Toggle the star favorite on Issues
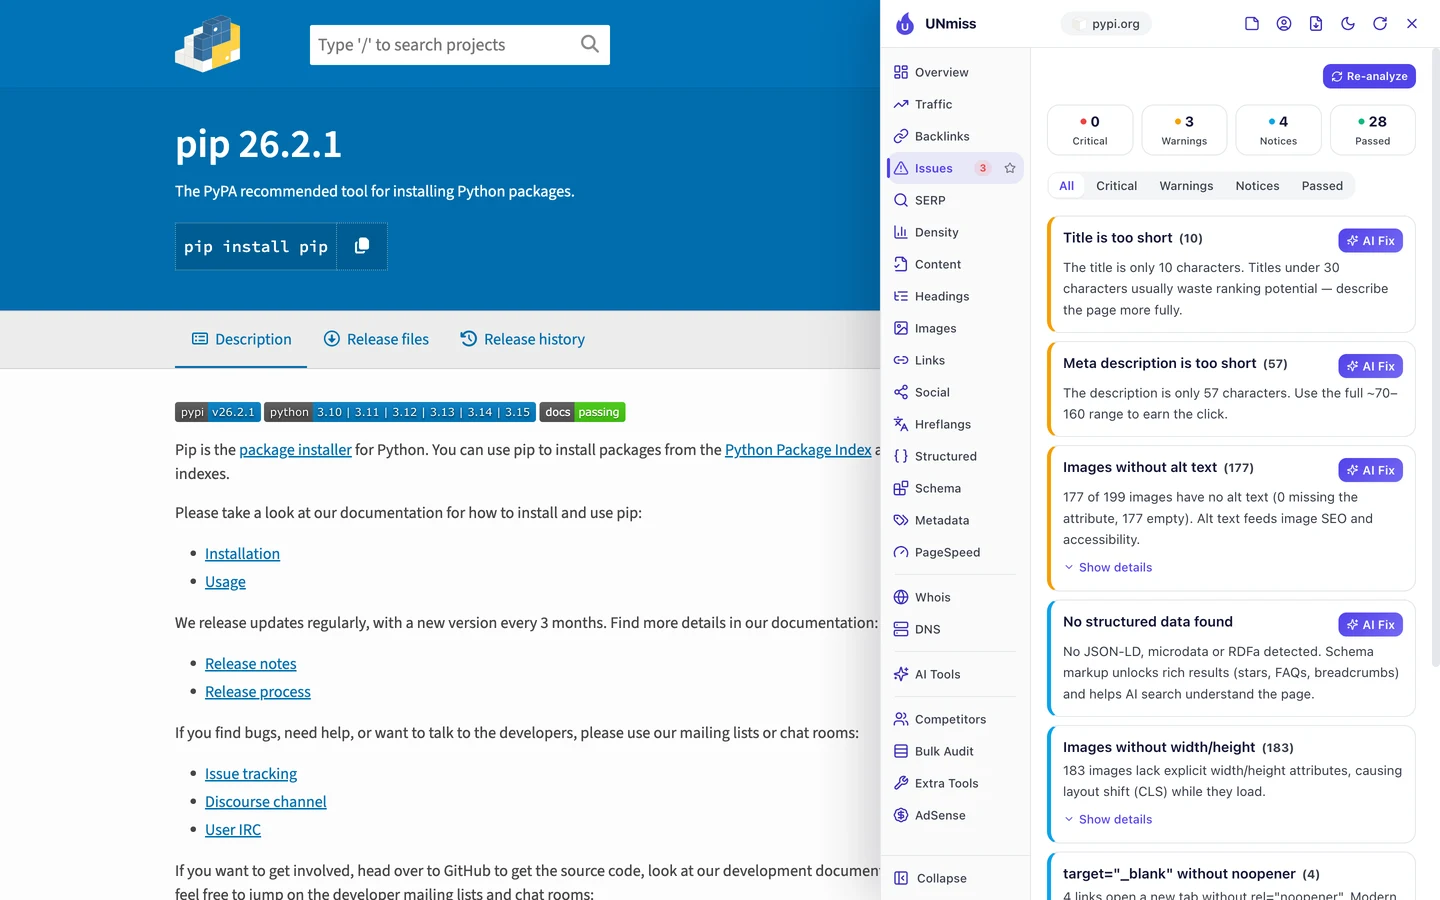The width and height of the screenshot is (1440, 900). pyautogui.click(x=1010, y=168)
